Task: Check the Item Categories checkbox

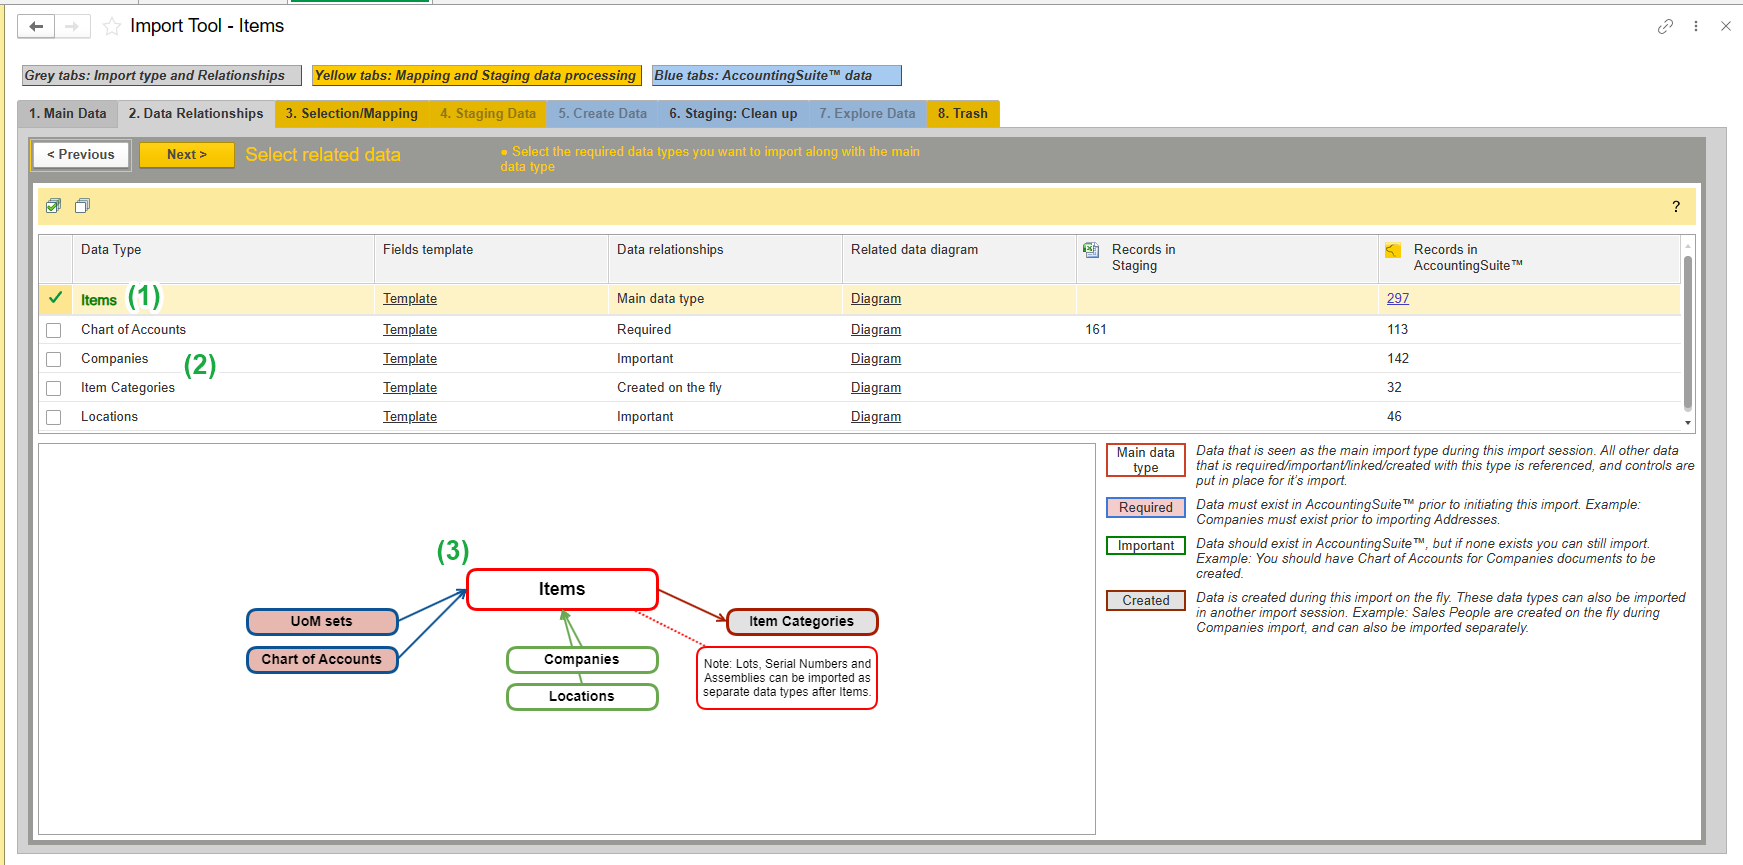Action: click(54, 388)
